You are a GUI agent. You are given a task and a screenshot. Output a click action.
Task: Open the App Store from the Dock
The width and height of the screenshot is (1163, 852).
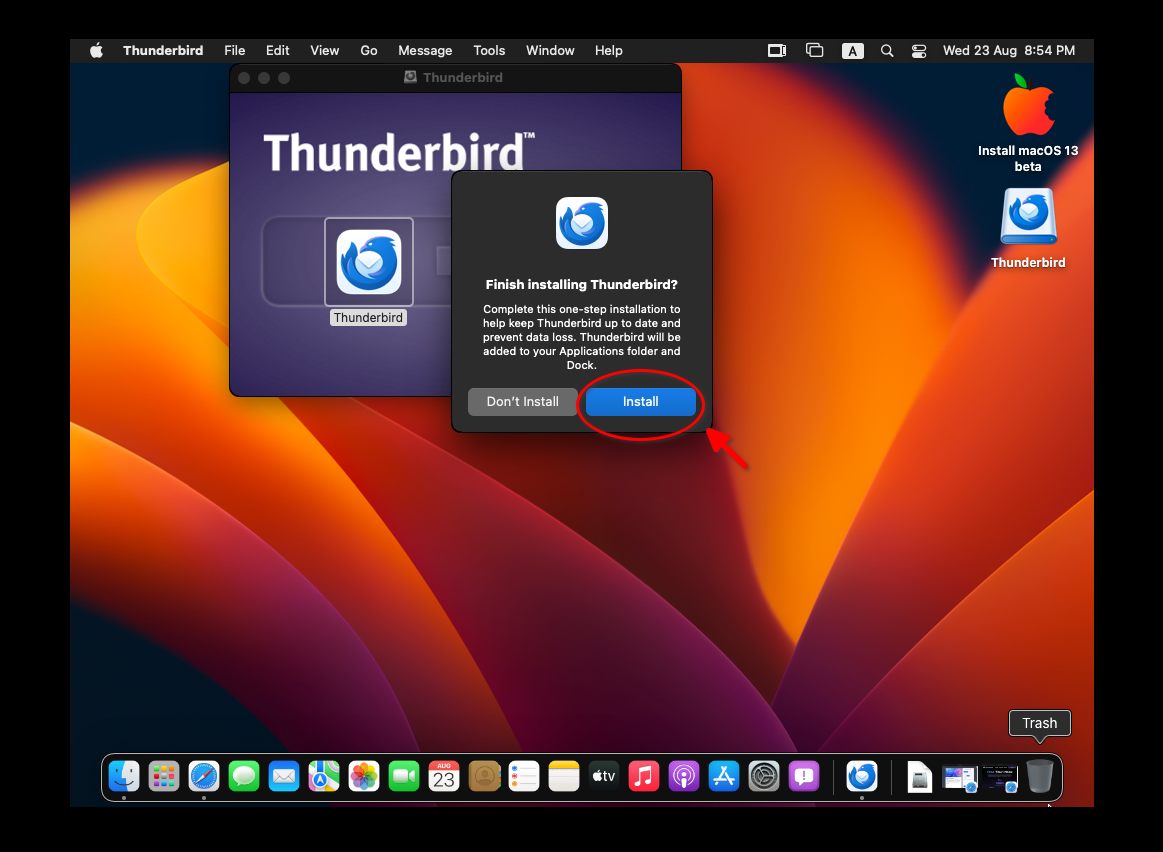pyautogui.click(x=725, y=776)
